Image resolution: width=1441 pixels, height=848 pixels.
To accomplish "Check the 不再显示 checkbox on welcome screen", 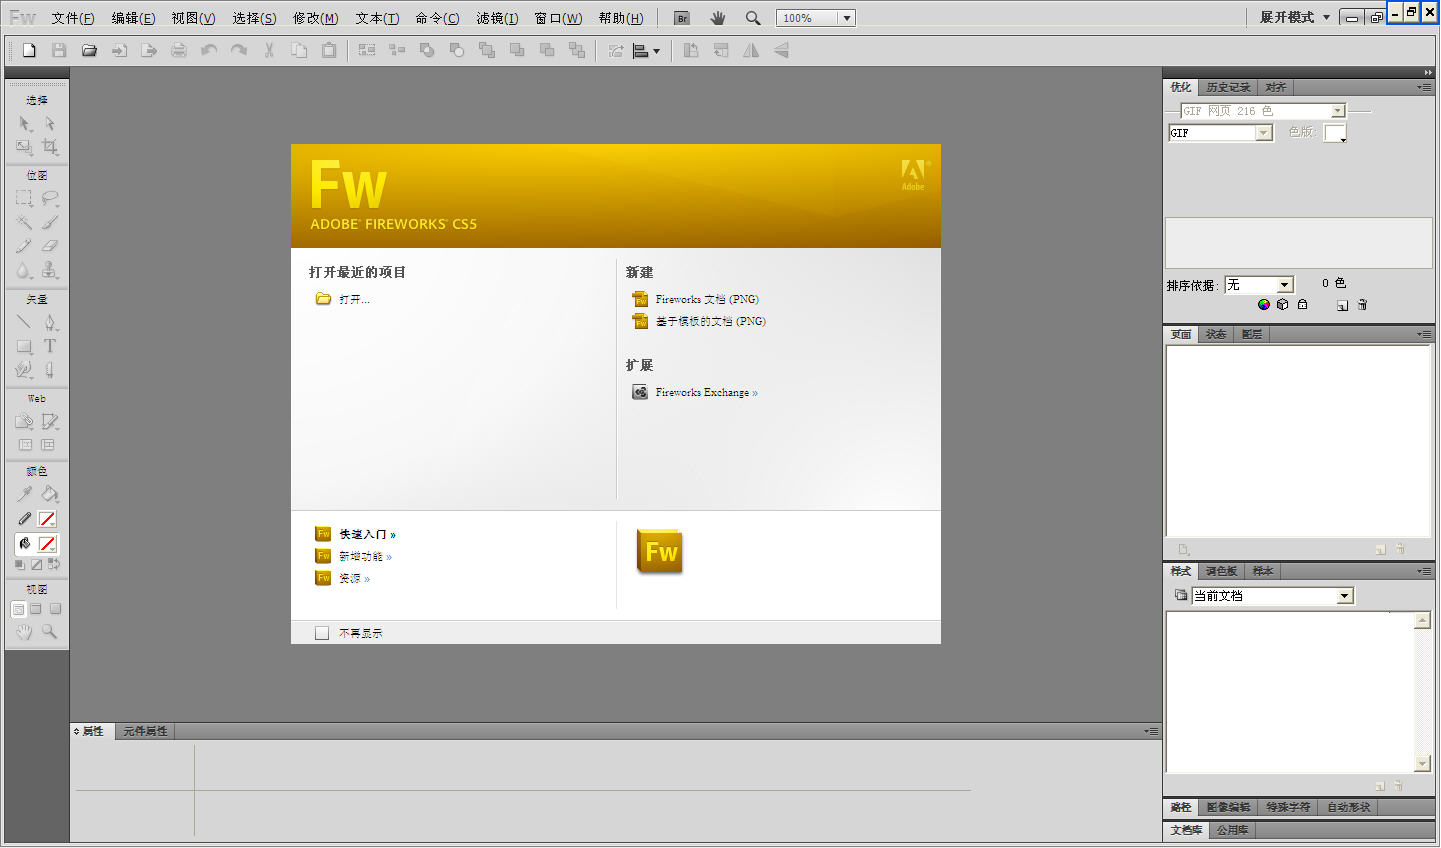I will tap(321, 632).
